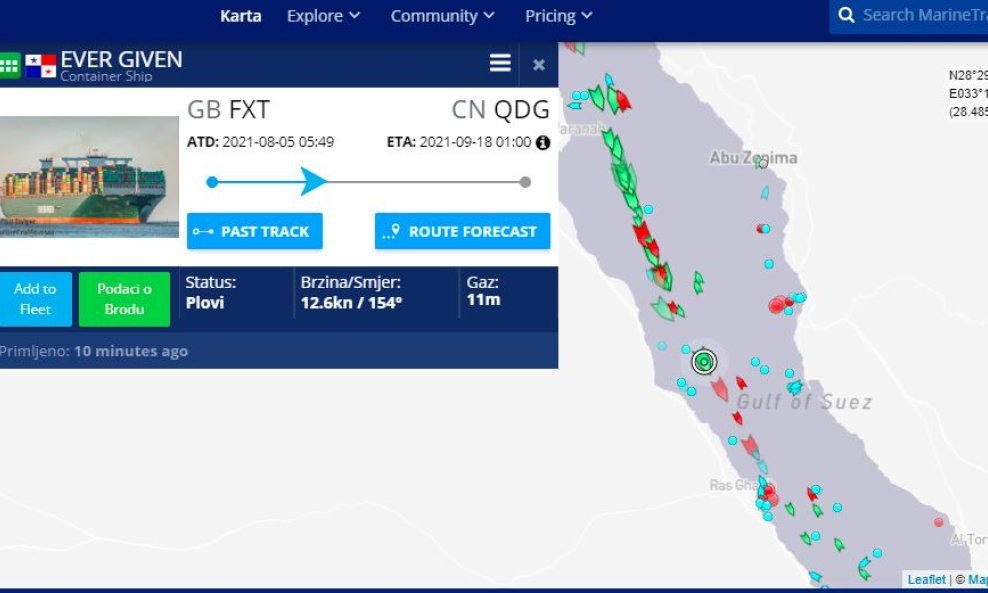Click the voyage progress arrow marker
Image resolution: width=988 pixels, height=593 pixels.
point(313,181)
